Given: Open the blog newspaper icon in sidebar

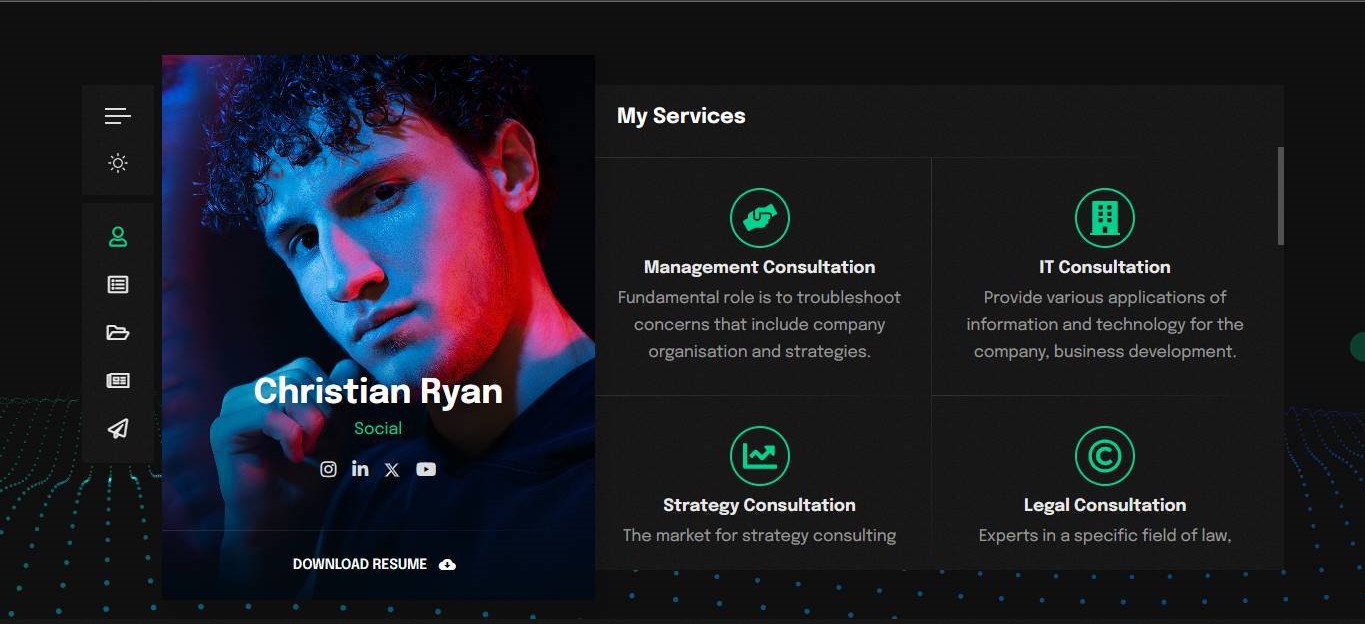Looking at the screenshot, I should pos(118,381).
